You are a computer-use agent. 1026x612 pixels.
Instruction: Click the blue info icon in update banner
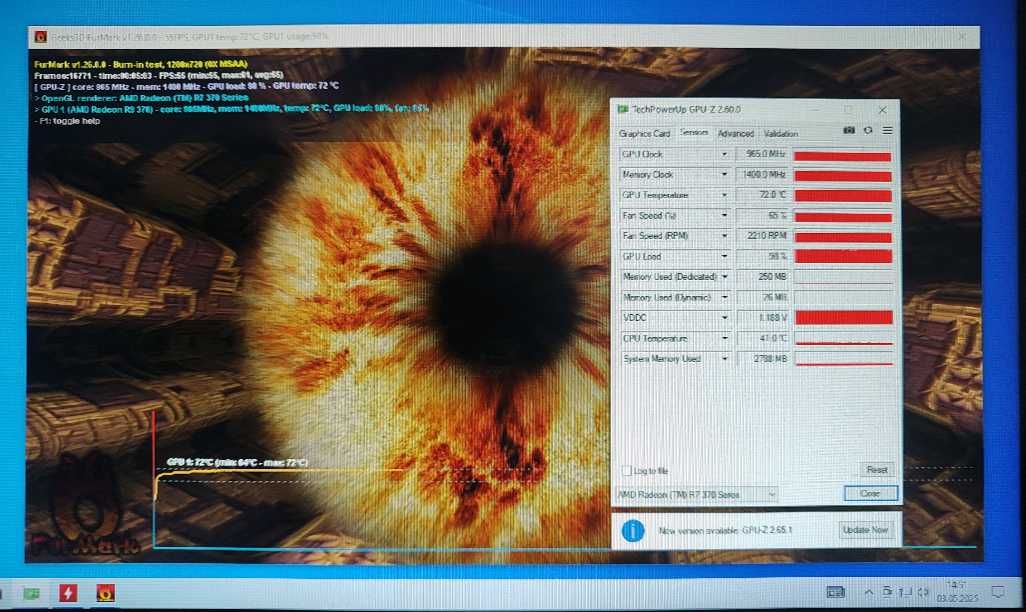point(633,530)
